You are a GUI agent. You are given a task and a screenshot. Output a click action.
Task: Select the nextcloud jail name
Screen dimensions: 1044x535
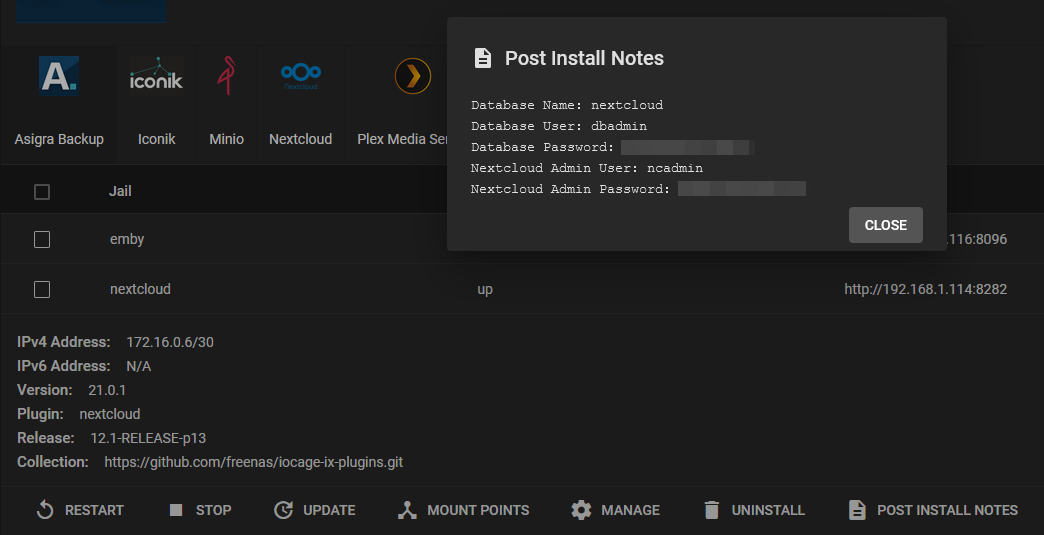[x=140, y=289]
